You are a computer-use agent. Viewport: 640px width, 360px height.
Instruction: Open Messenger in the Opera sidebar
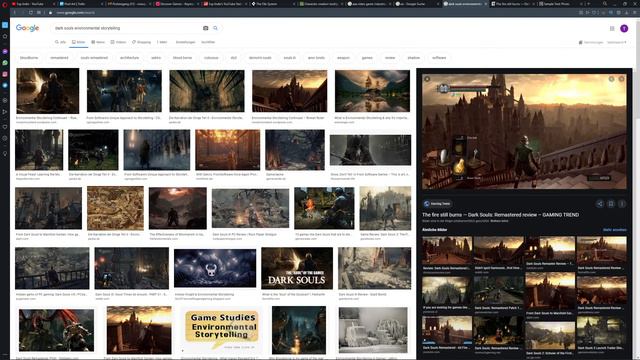coord(5,51)
